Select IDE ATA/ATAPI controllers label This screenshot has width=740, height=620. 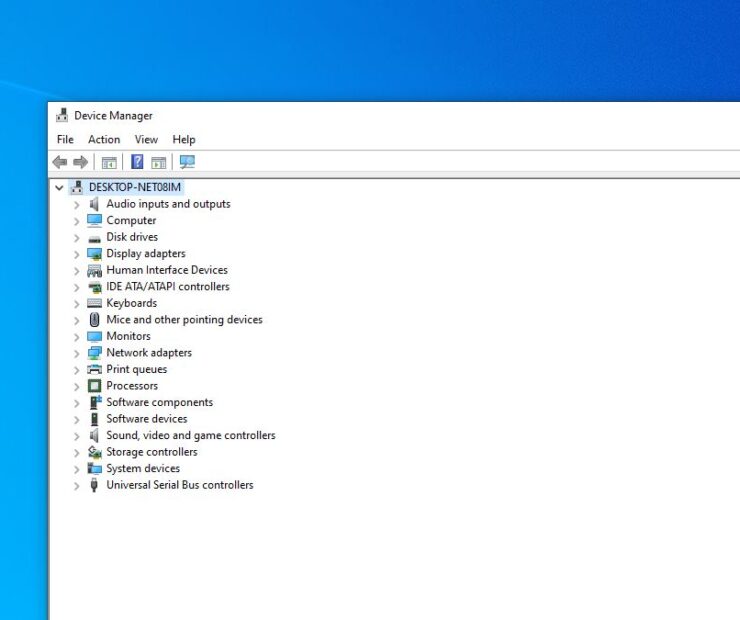(168, 286)
